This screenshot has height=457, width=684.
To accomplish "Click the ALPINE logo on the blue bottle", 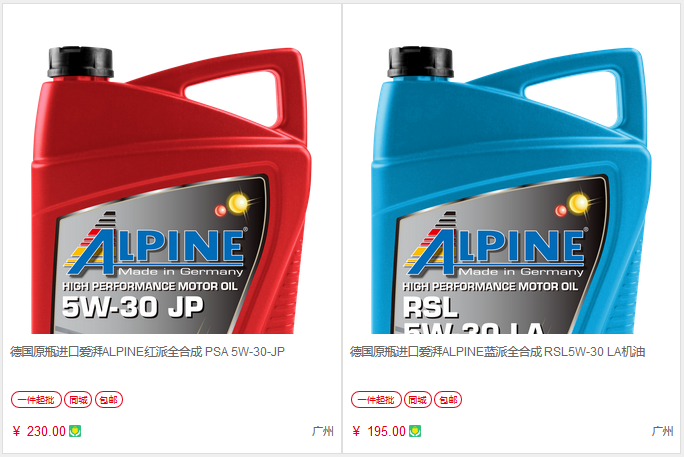I will point(496,246).
